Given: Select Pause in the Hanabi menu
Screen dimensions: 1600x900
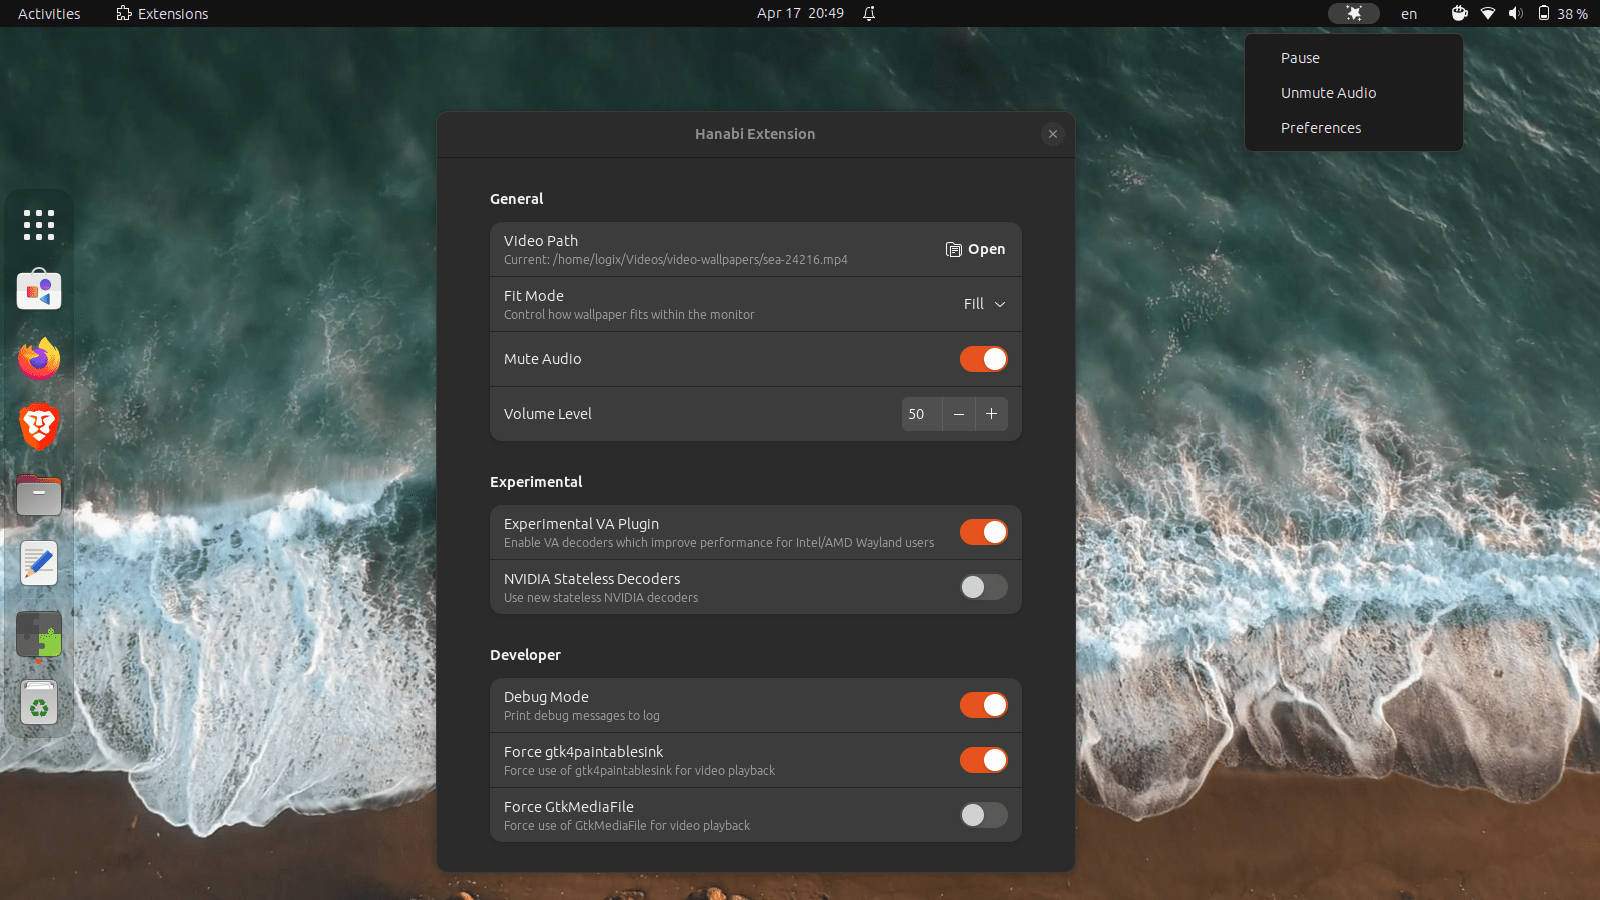Looking at the screenshot, I should (x=1300, y=58).
